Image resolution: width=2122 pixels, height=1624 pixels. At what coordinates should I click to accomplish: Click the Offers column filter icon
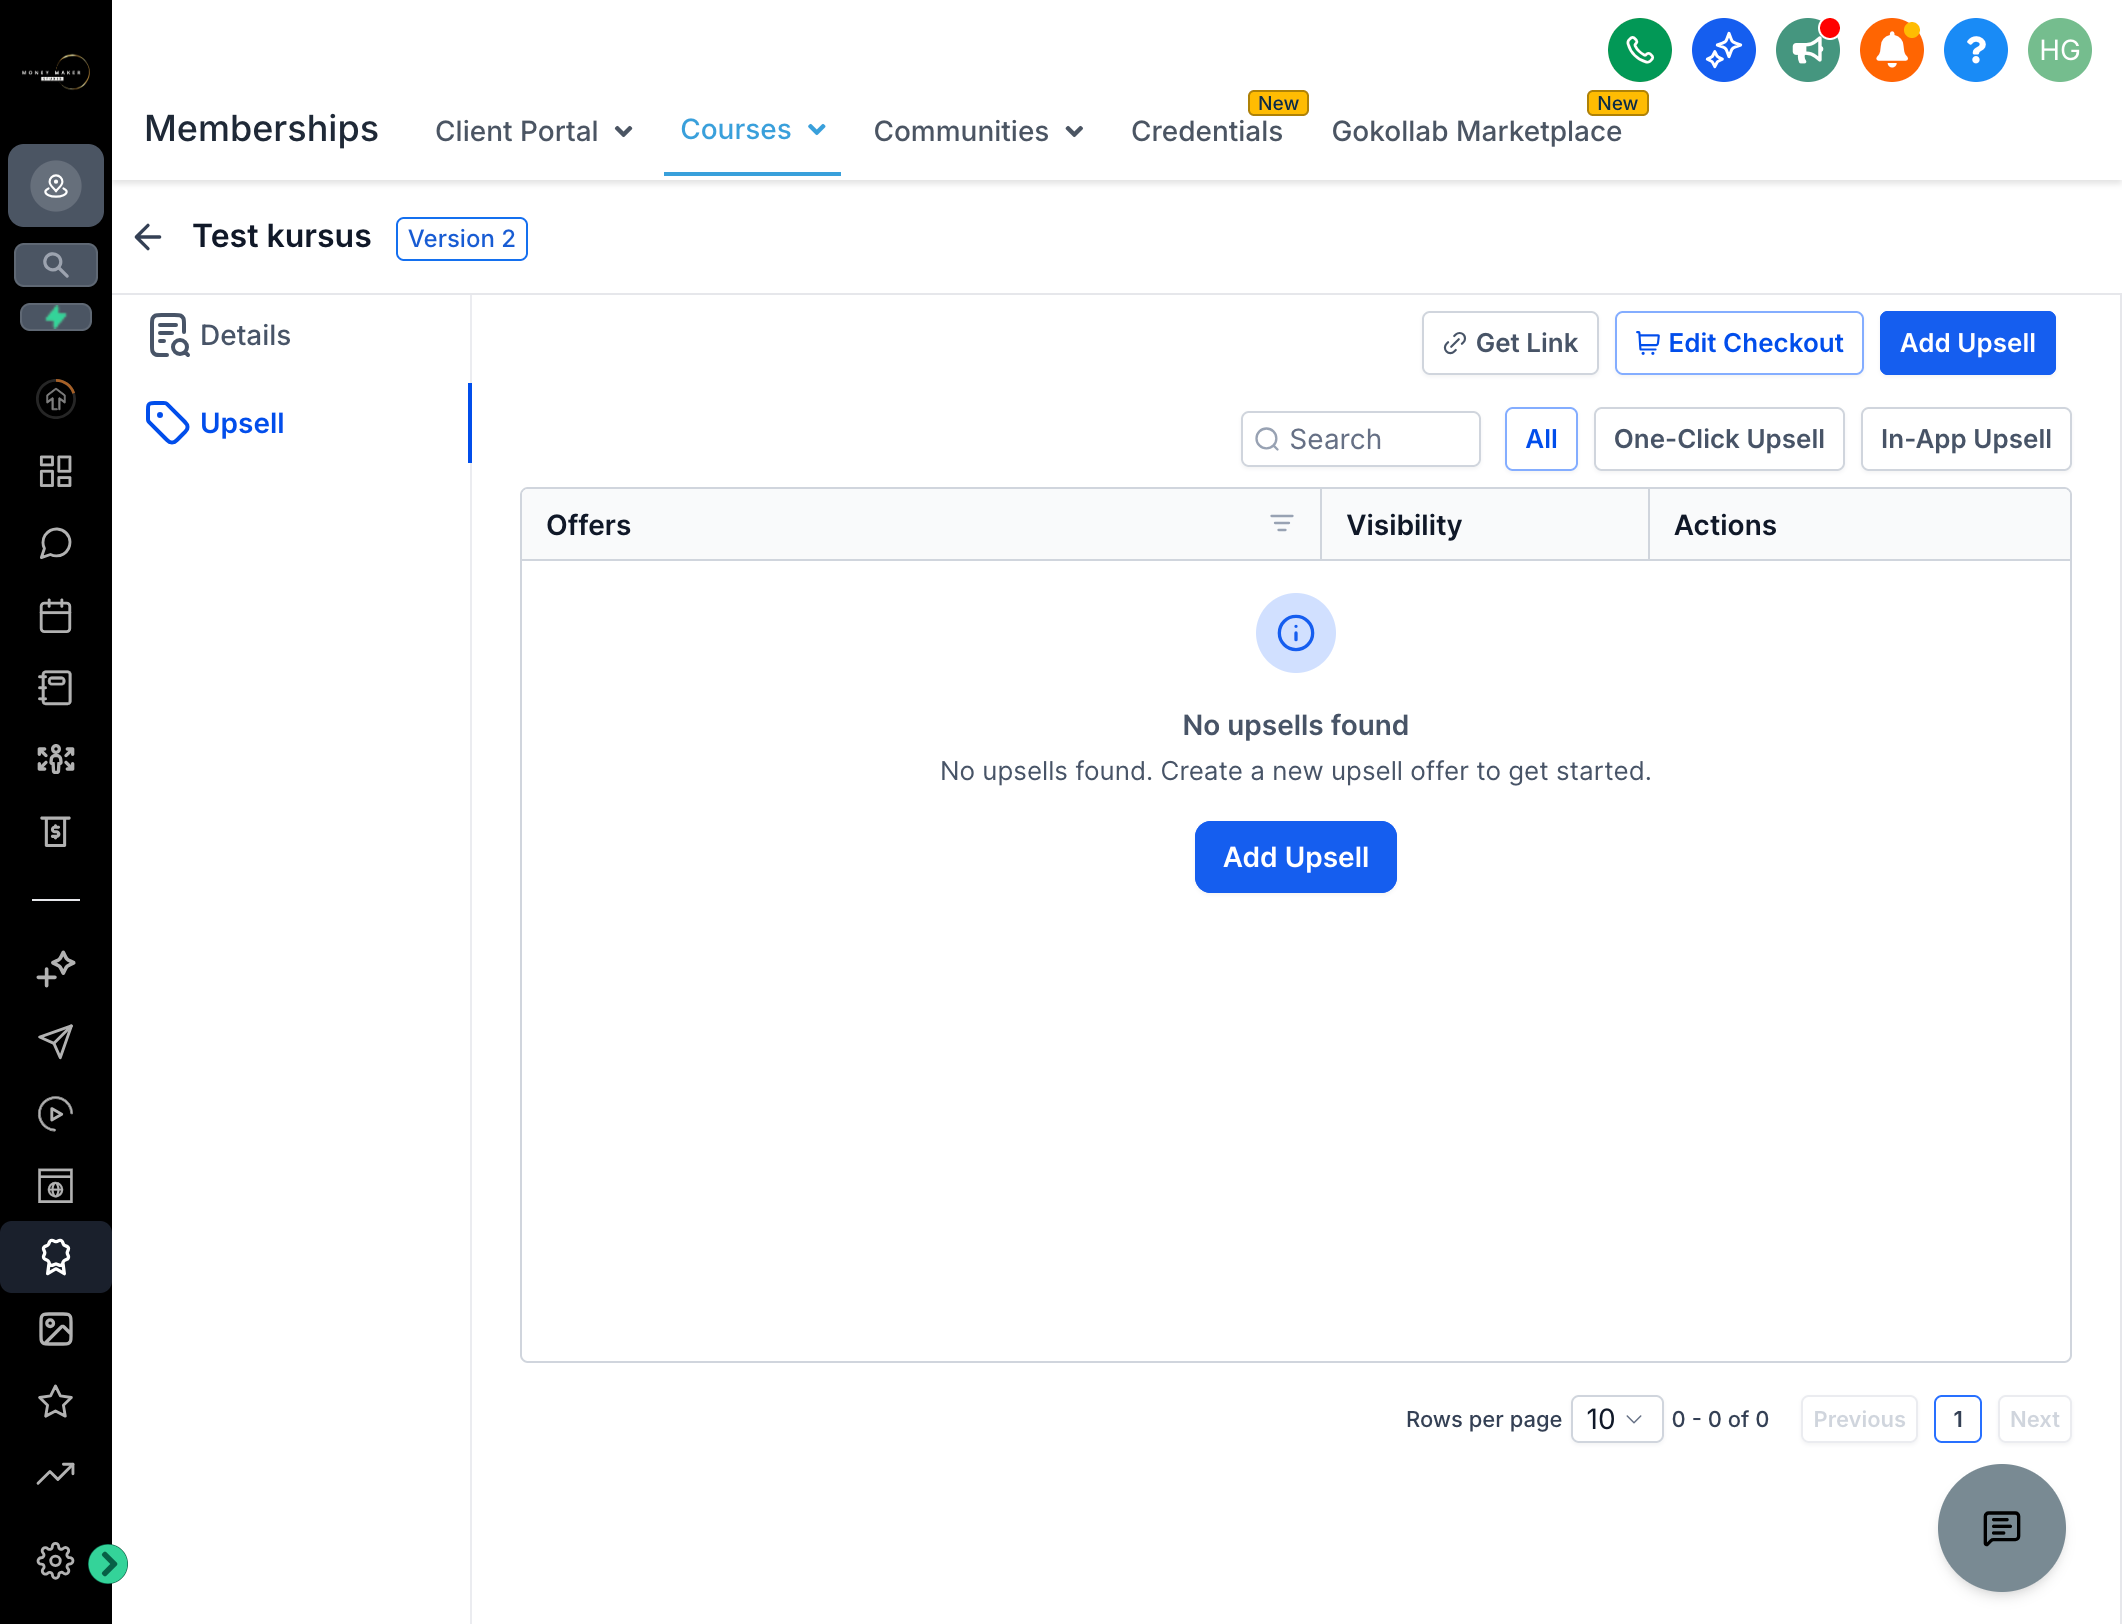(x=1281, y=524)
